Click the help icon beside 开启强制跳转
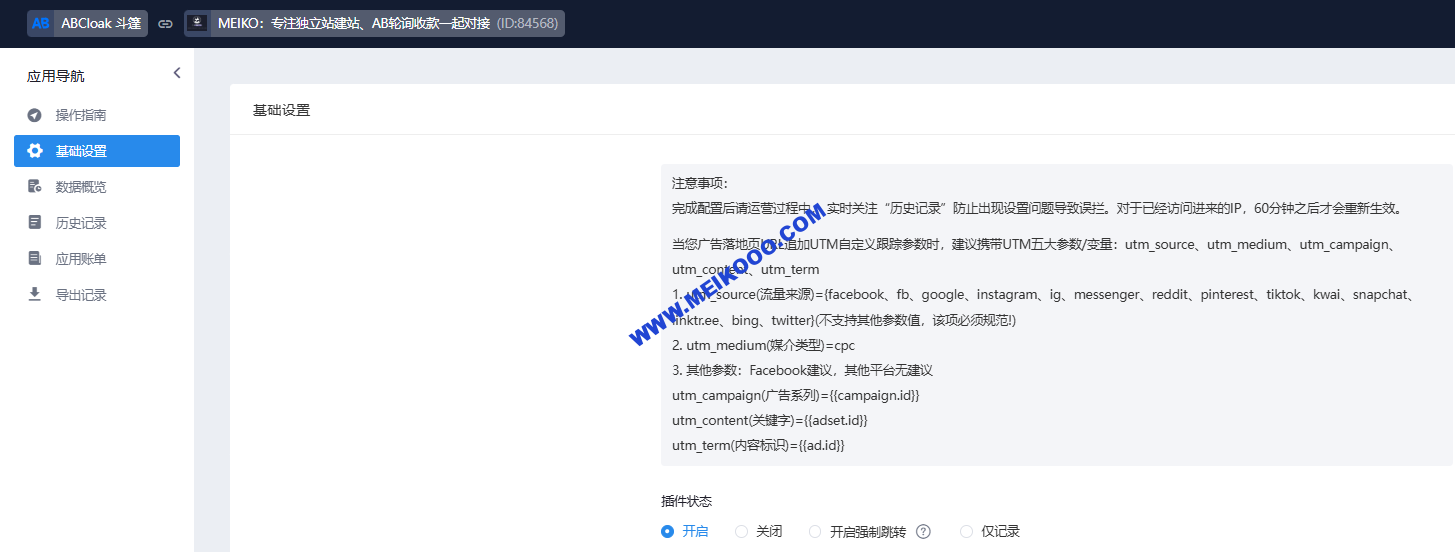 (923, 532)
